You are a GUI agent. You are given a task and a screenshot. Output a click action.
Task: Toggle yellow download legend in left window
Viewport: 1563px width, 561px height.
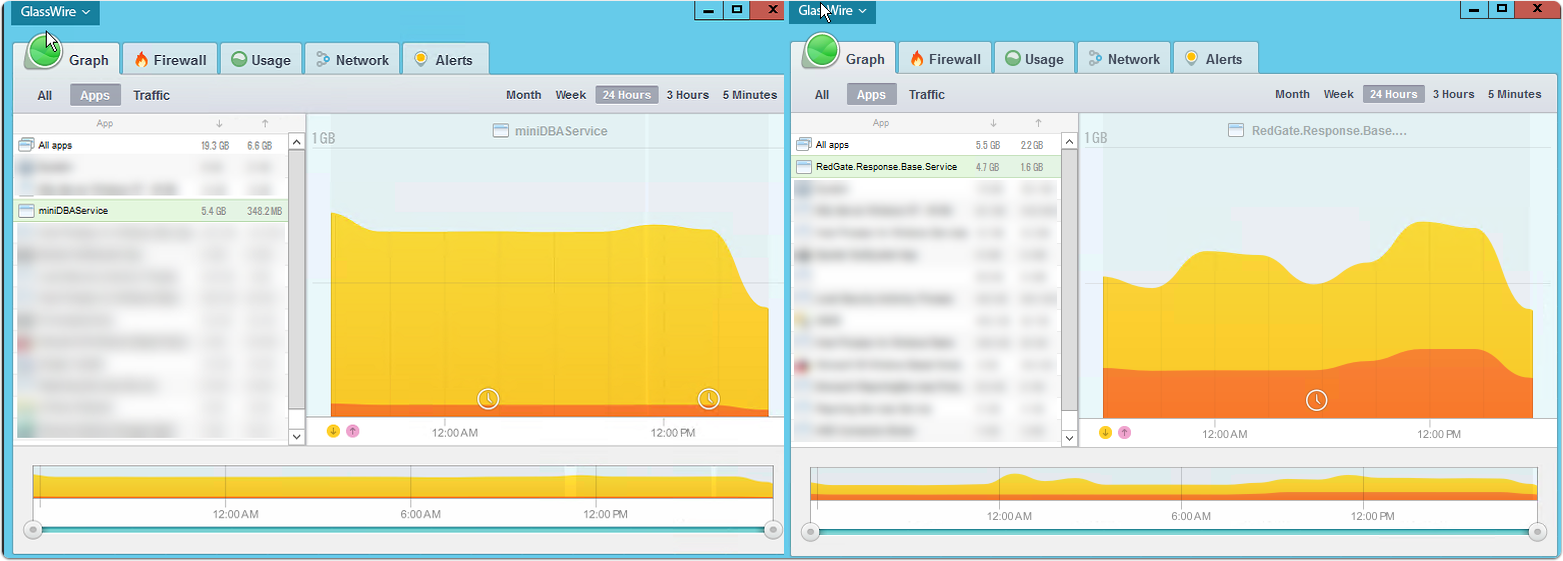coord(334,431)
